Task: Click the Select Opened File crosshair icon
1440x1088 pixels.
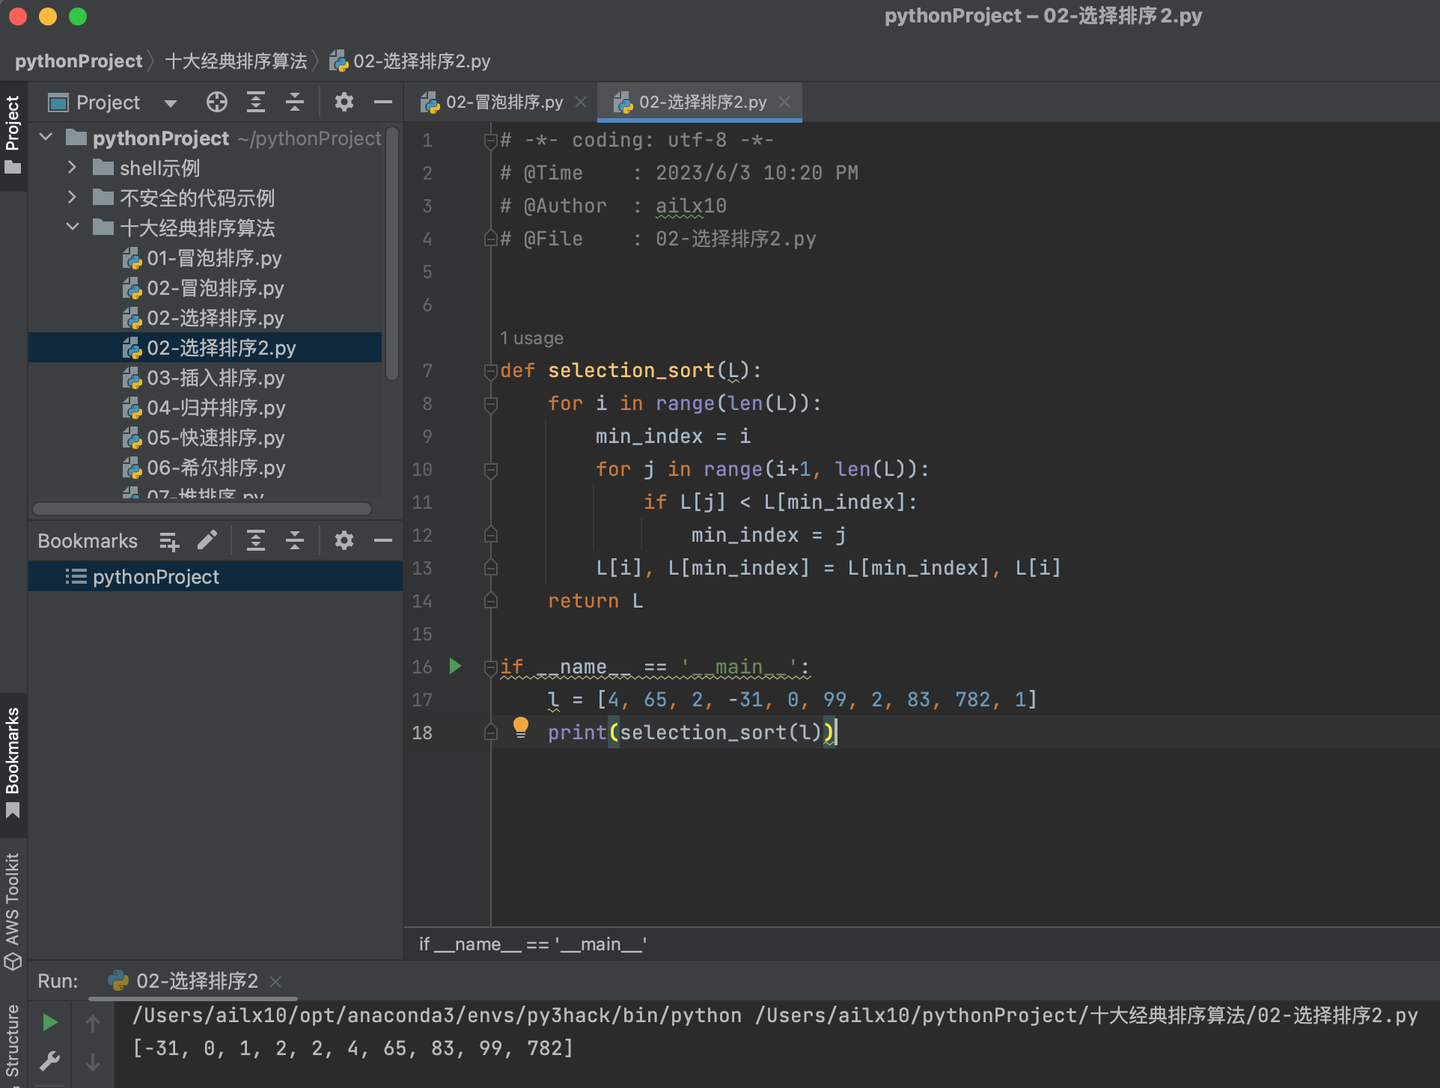Action: [217, 102]
